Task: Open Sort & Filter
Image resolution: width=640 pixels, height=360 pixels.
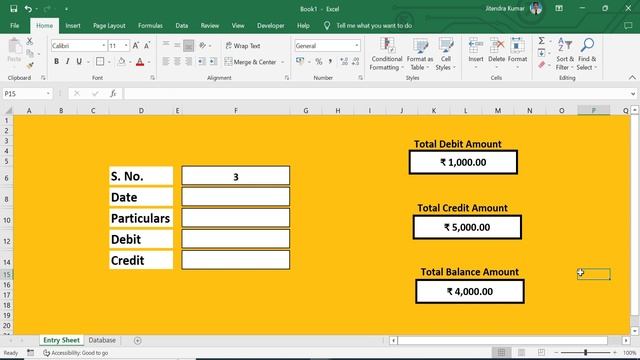Action: tap(565, 54)
